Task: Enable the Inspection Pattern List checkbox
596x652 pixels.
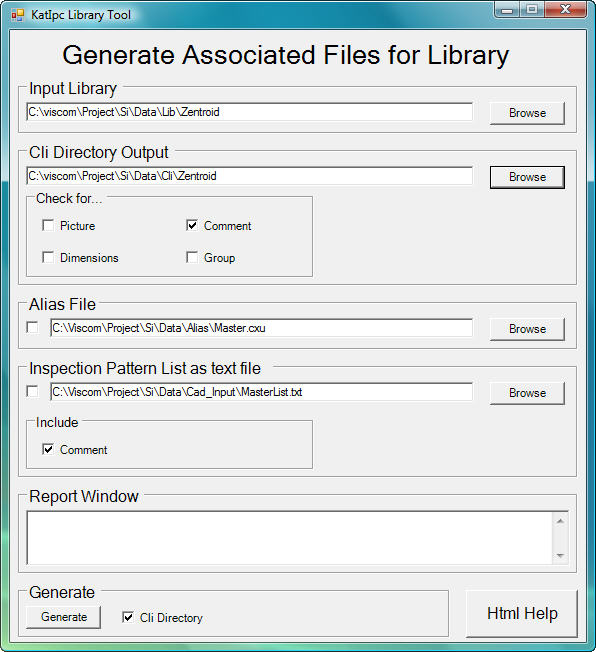Action: point(32,392)
